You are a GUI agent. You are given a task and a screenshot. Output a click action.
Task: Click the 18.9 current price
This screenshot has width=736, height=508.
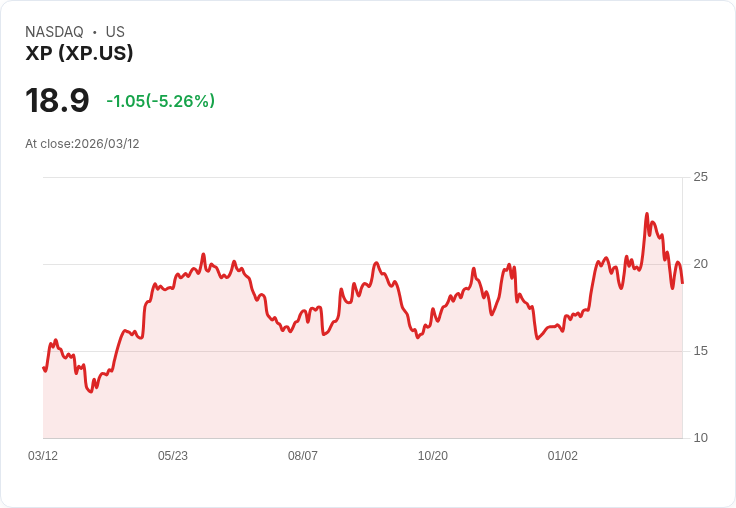click(57, 101)
